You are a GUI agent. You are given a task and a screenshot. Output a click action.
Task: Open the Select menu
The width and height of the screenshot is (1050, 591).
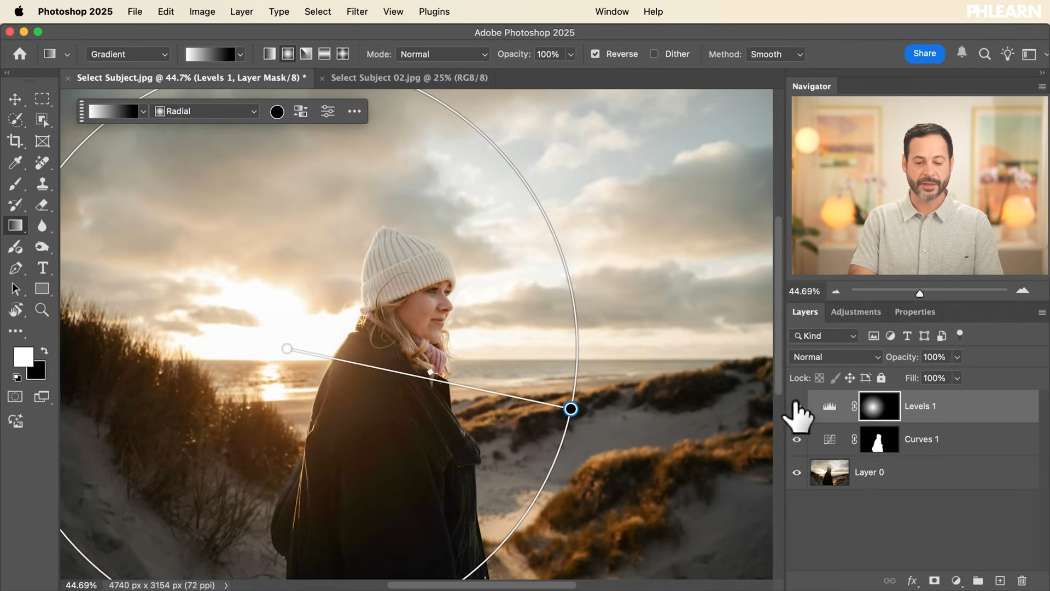tap(317, 11)
